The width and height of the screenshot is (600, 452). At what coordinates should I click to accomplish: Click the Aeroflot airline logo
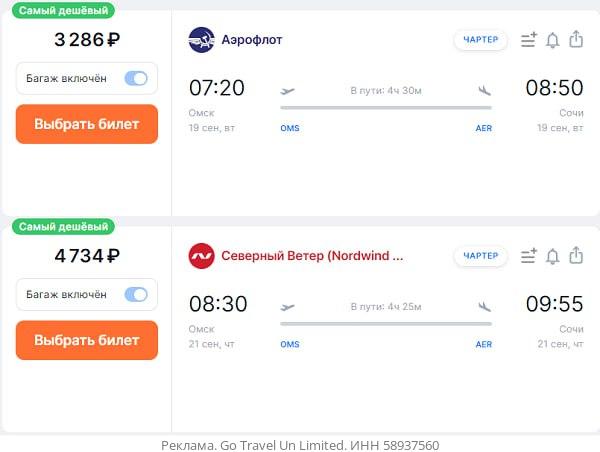point(201,40)
